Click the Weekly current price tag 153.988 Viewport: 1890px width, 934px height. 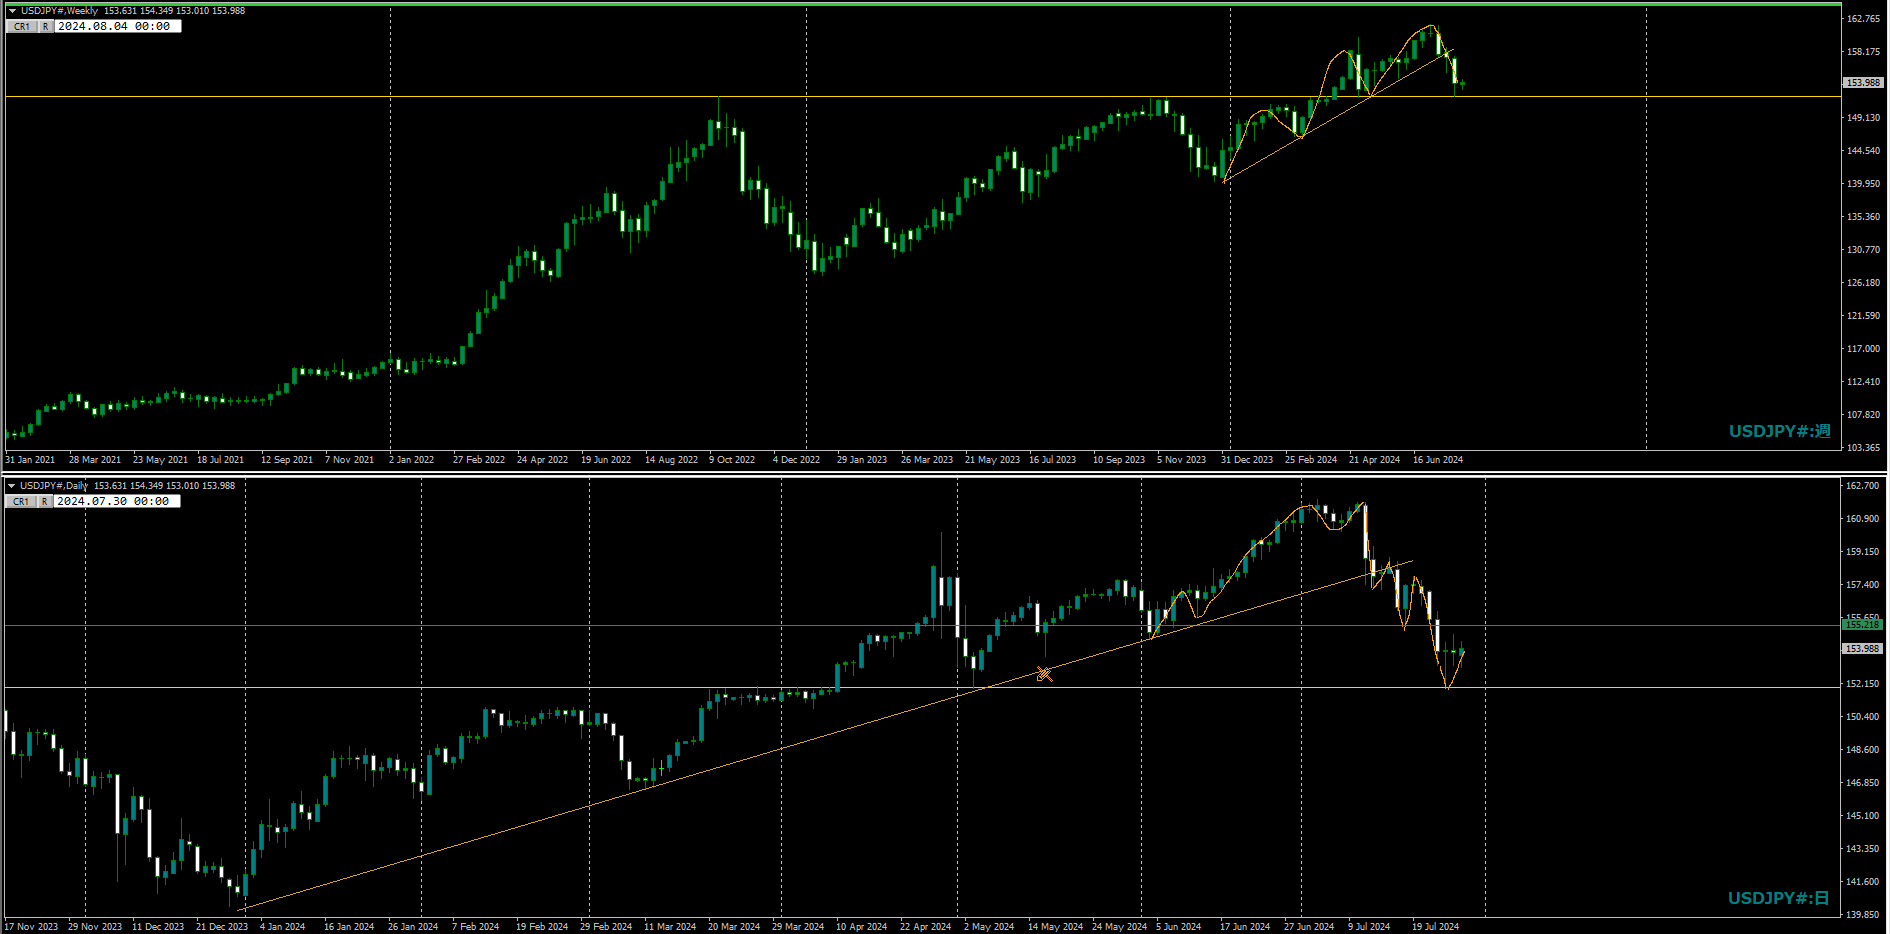1863,83
